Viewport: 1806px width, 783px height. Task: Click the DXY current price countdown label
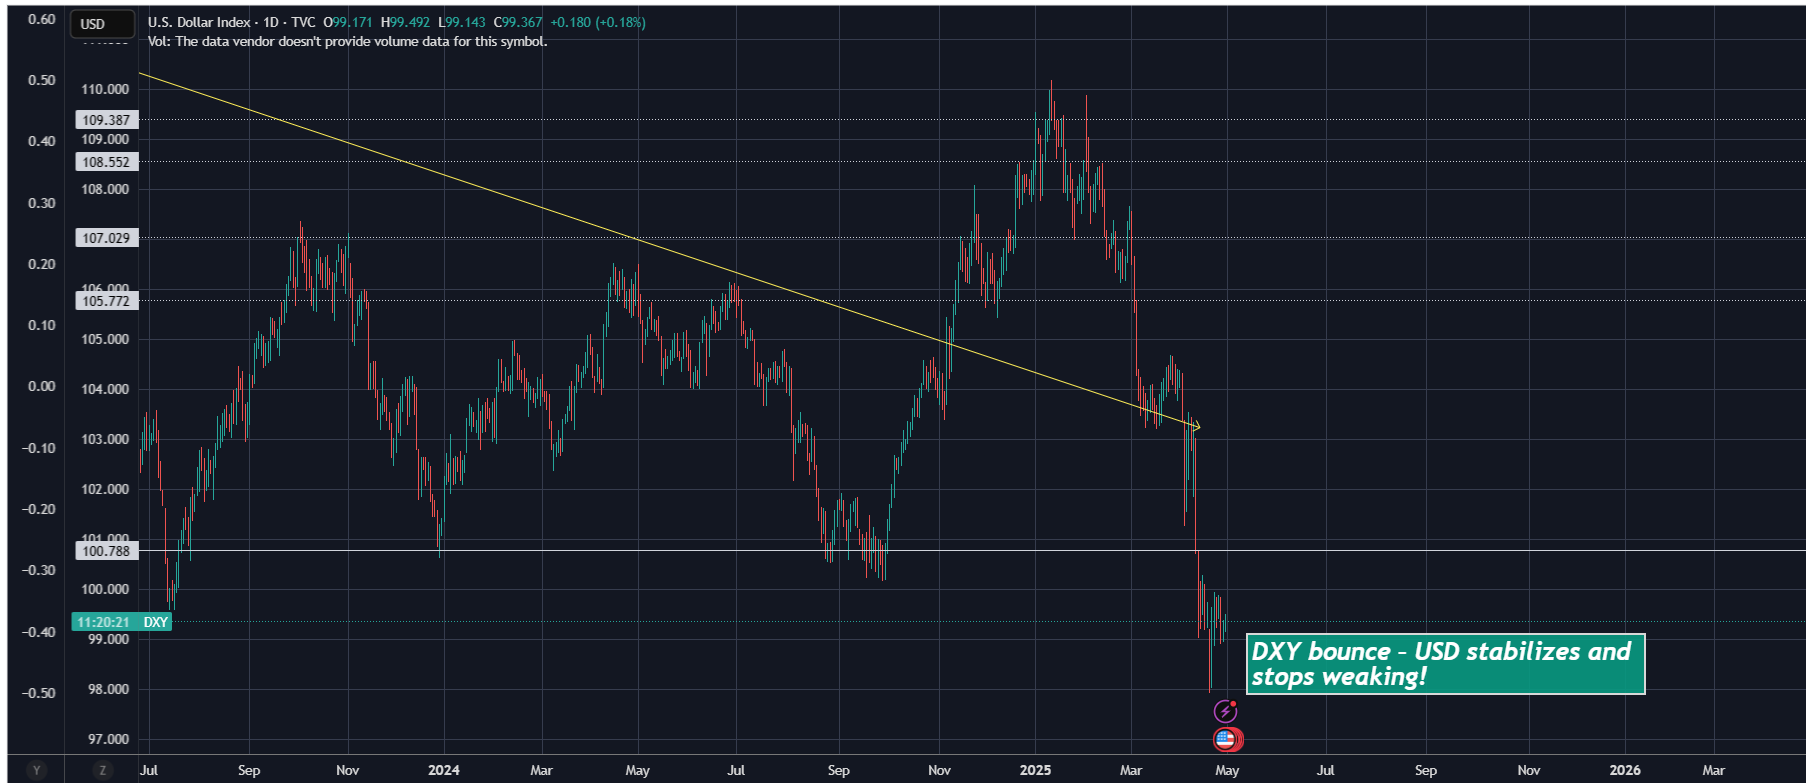coord(122,622)
